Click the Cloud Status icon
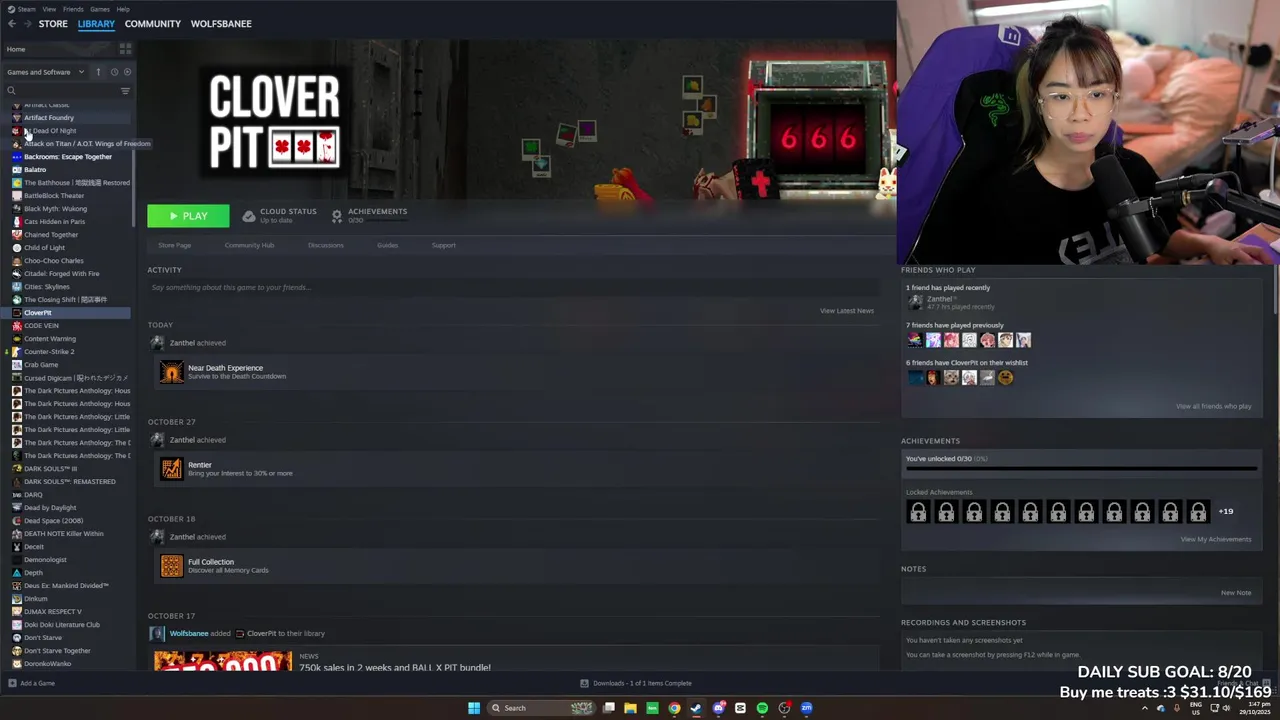This screenshot has width=1280, height=720. pos(249,215)
